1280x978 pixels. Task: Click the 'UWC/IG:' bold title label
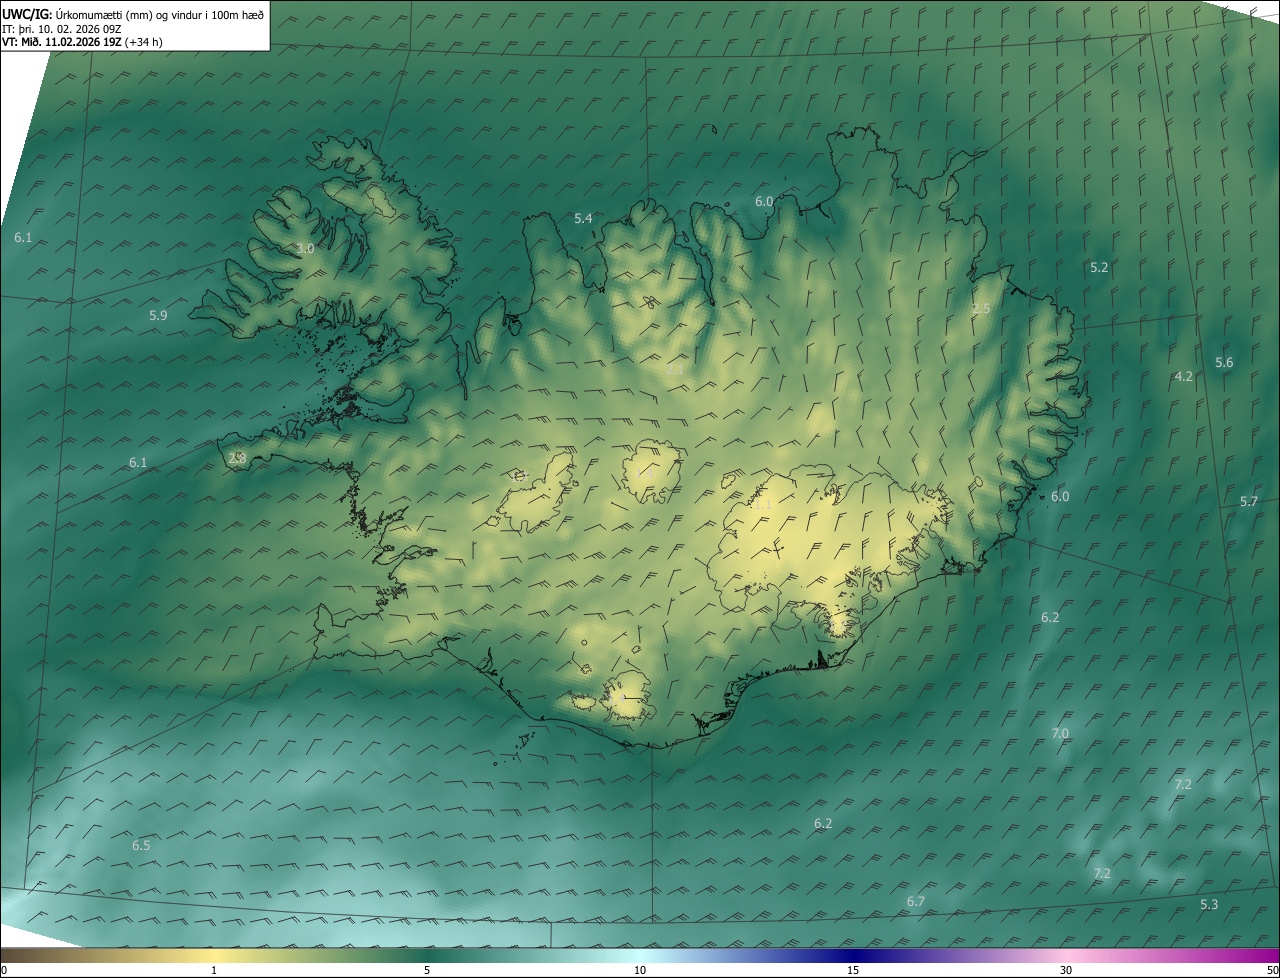(x=26, y=14)
